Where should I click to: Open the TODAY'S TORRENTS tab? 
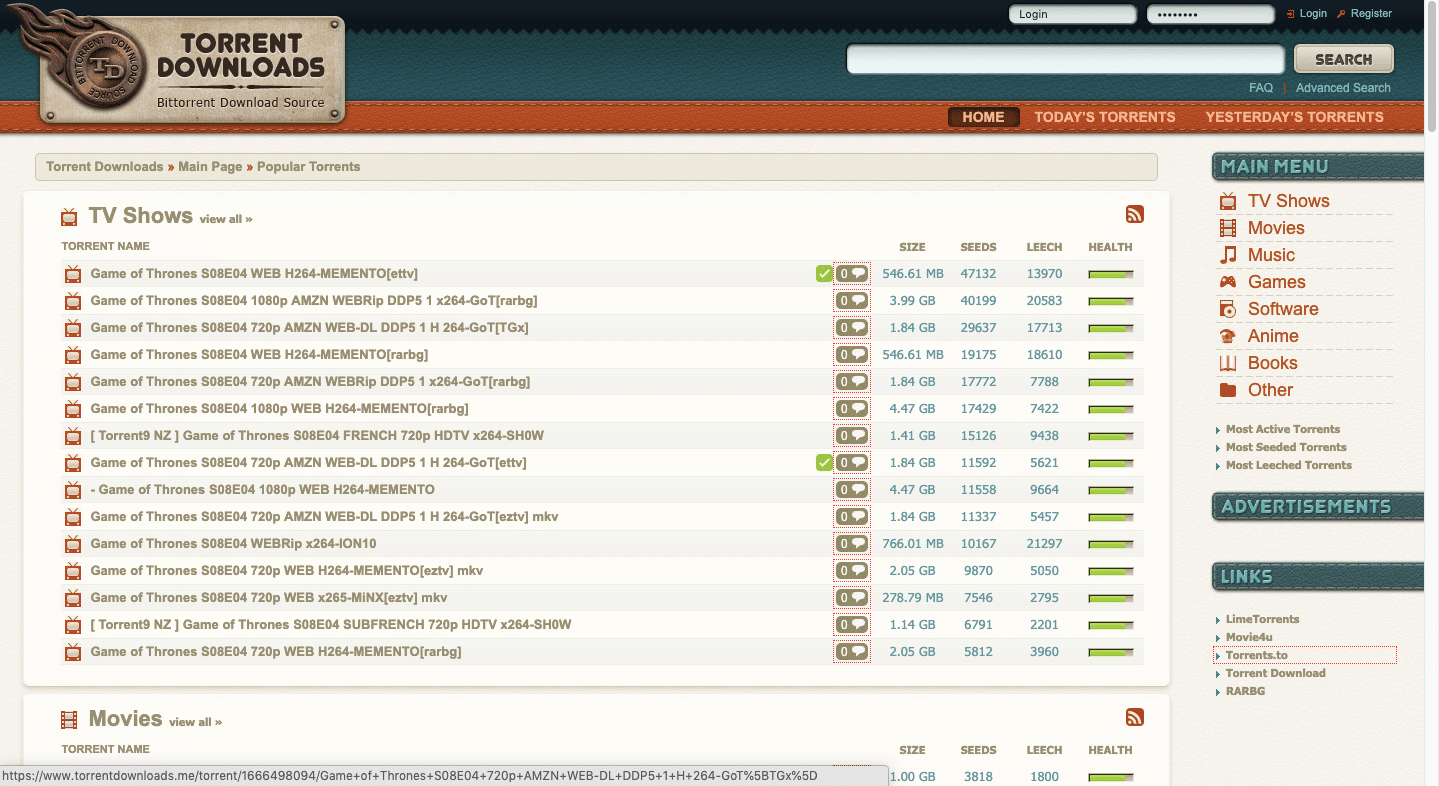pyautogui.click(x=1105, y=117)
